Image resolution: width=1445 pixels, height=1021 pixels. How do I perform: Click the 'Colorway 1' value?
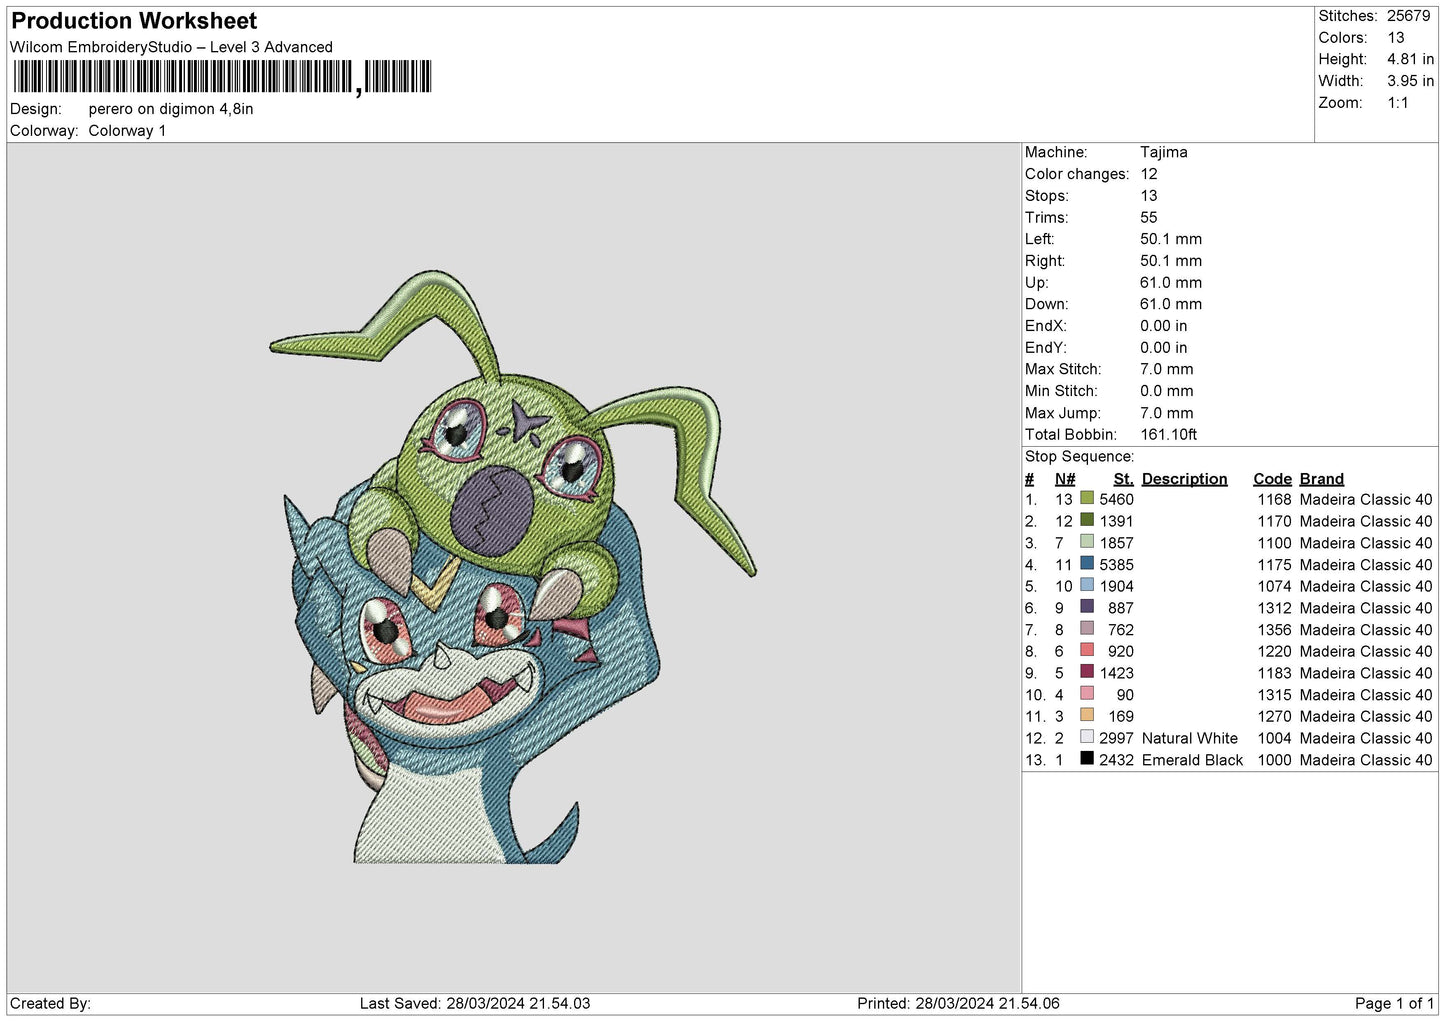click(x=127, y=131)
